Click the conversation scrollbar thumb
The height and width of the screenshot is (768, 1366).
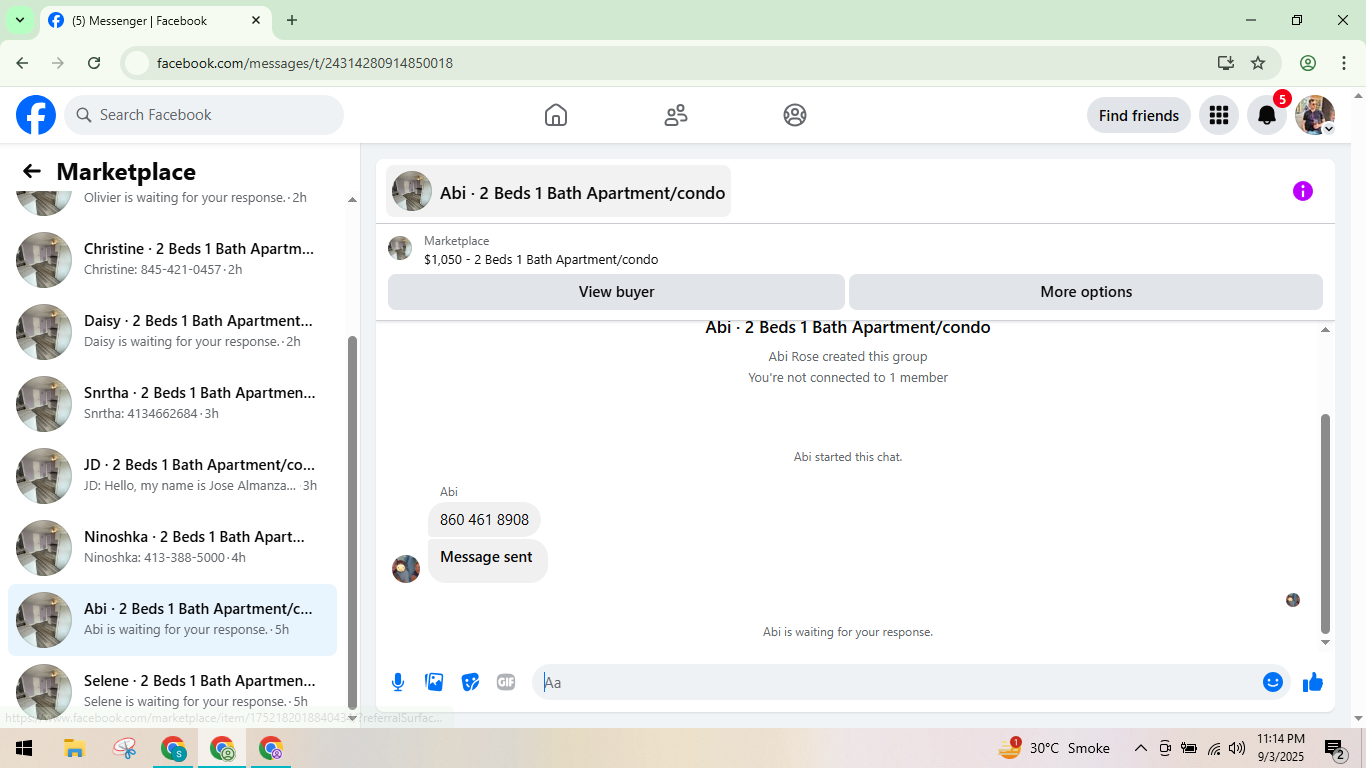coord(1326,522)
